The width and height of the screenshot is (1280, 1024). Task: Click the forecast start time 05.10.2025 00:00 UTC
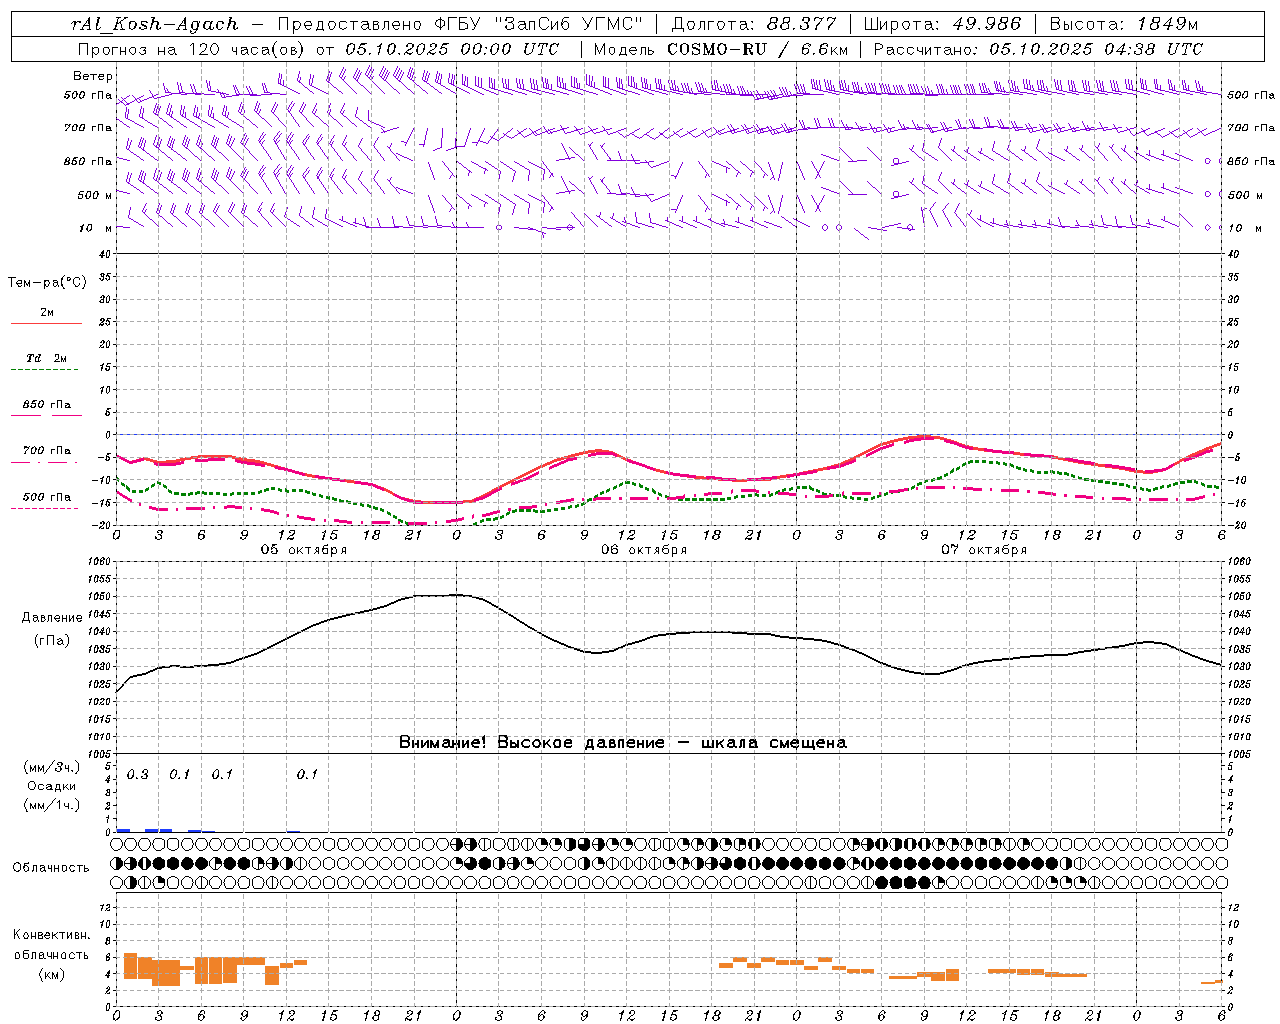[x=452, y=49]
